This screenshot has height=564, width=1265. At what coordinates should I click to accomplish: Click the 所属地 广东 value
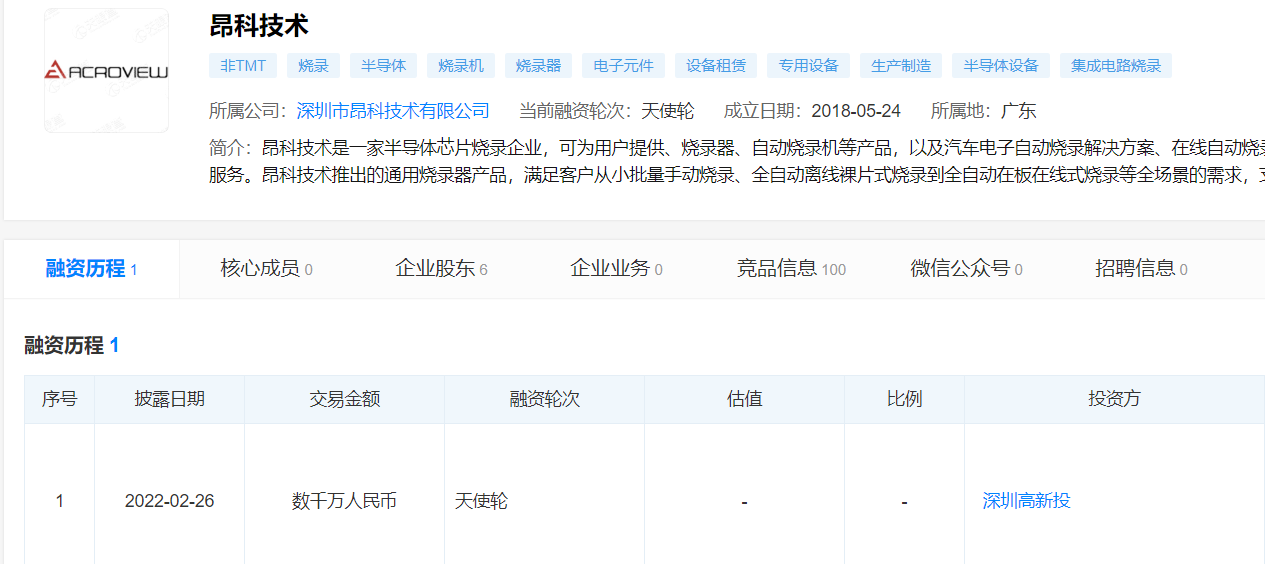[1018, 110]
